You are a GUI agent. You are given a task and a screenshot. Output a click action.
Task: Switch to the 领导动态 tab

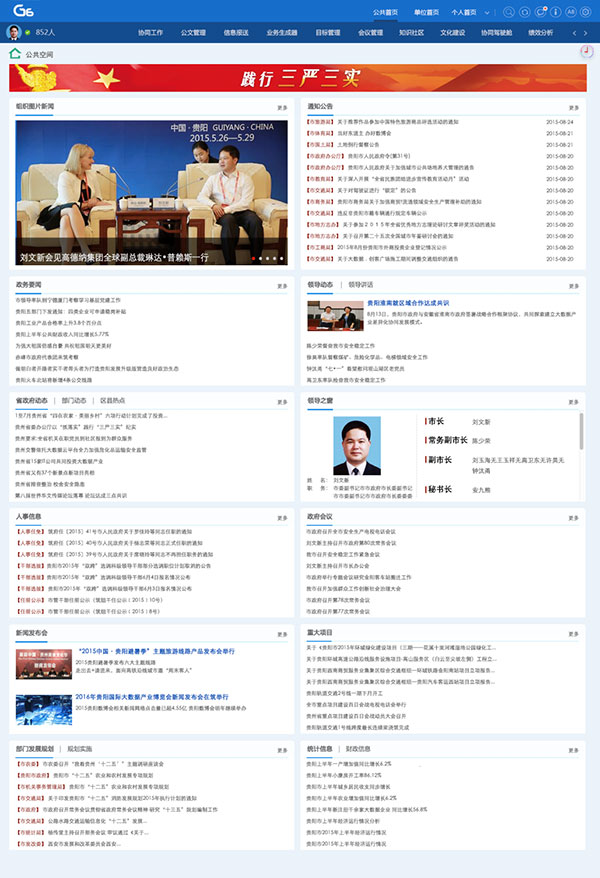320,284
